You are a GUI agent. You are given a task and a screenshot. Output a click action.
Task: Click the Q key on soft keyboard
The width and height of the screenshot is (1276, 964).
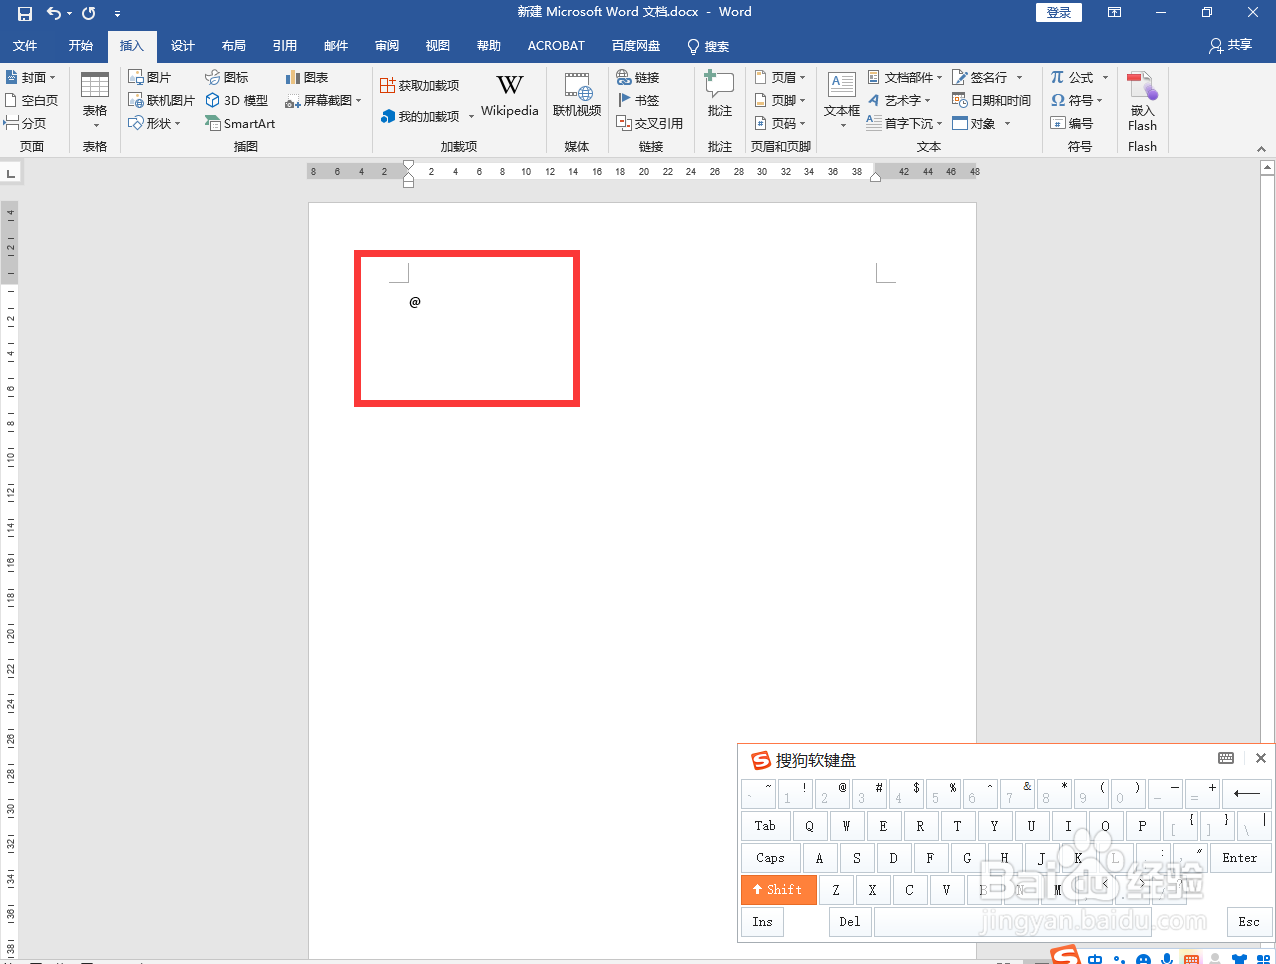(x=809, y=825)
